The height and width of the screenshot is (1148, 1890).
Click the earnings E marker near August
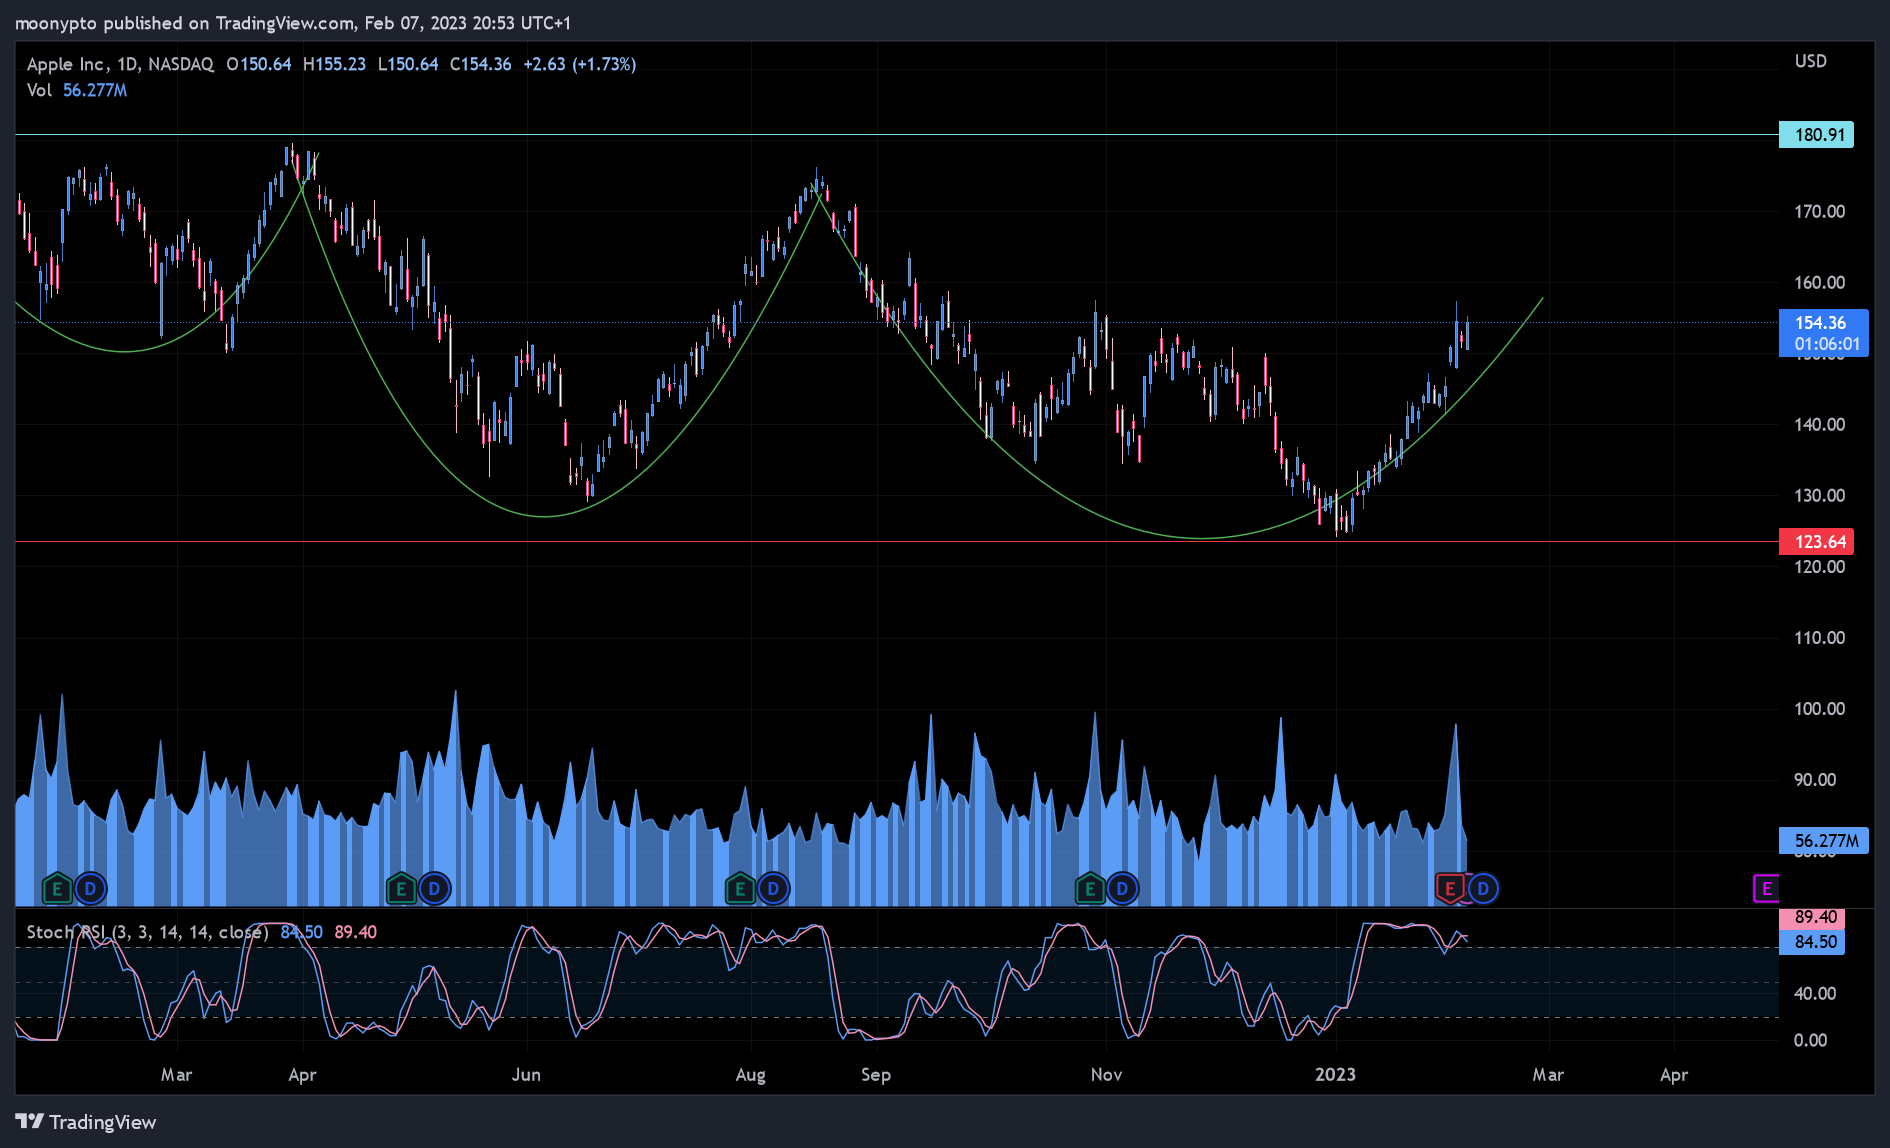[740, 888]
